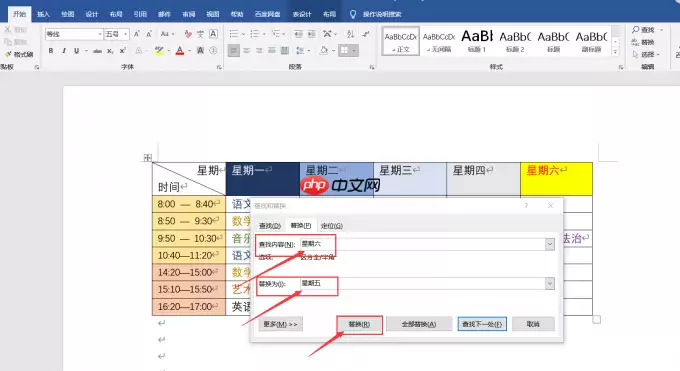Apply multilevel list
The image size is (680, 371).
(x=275, y=34)
